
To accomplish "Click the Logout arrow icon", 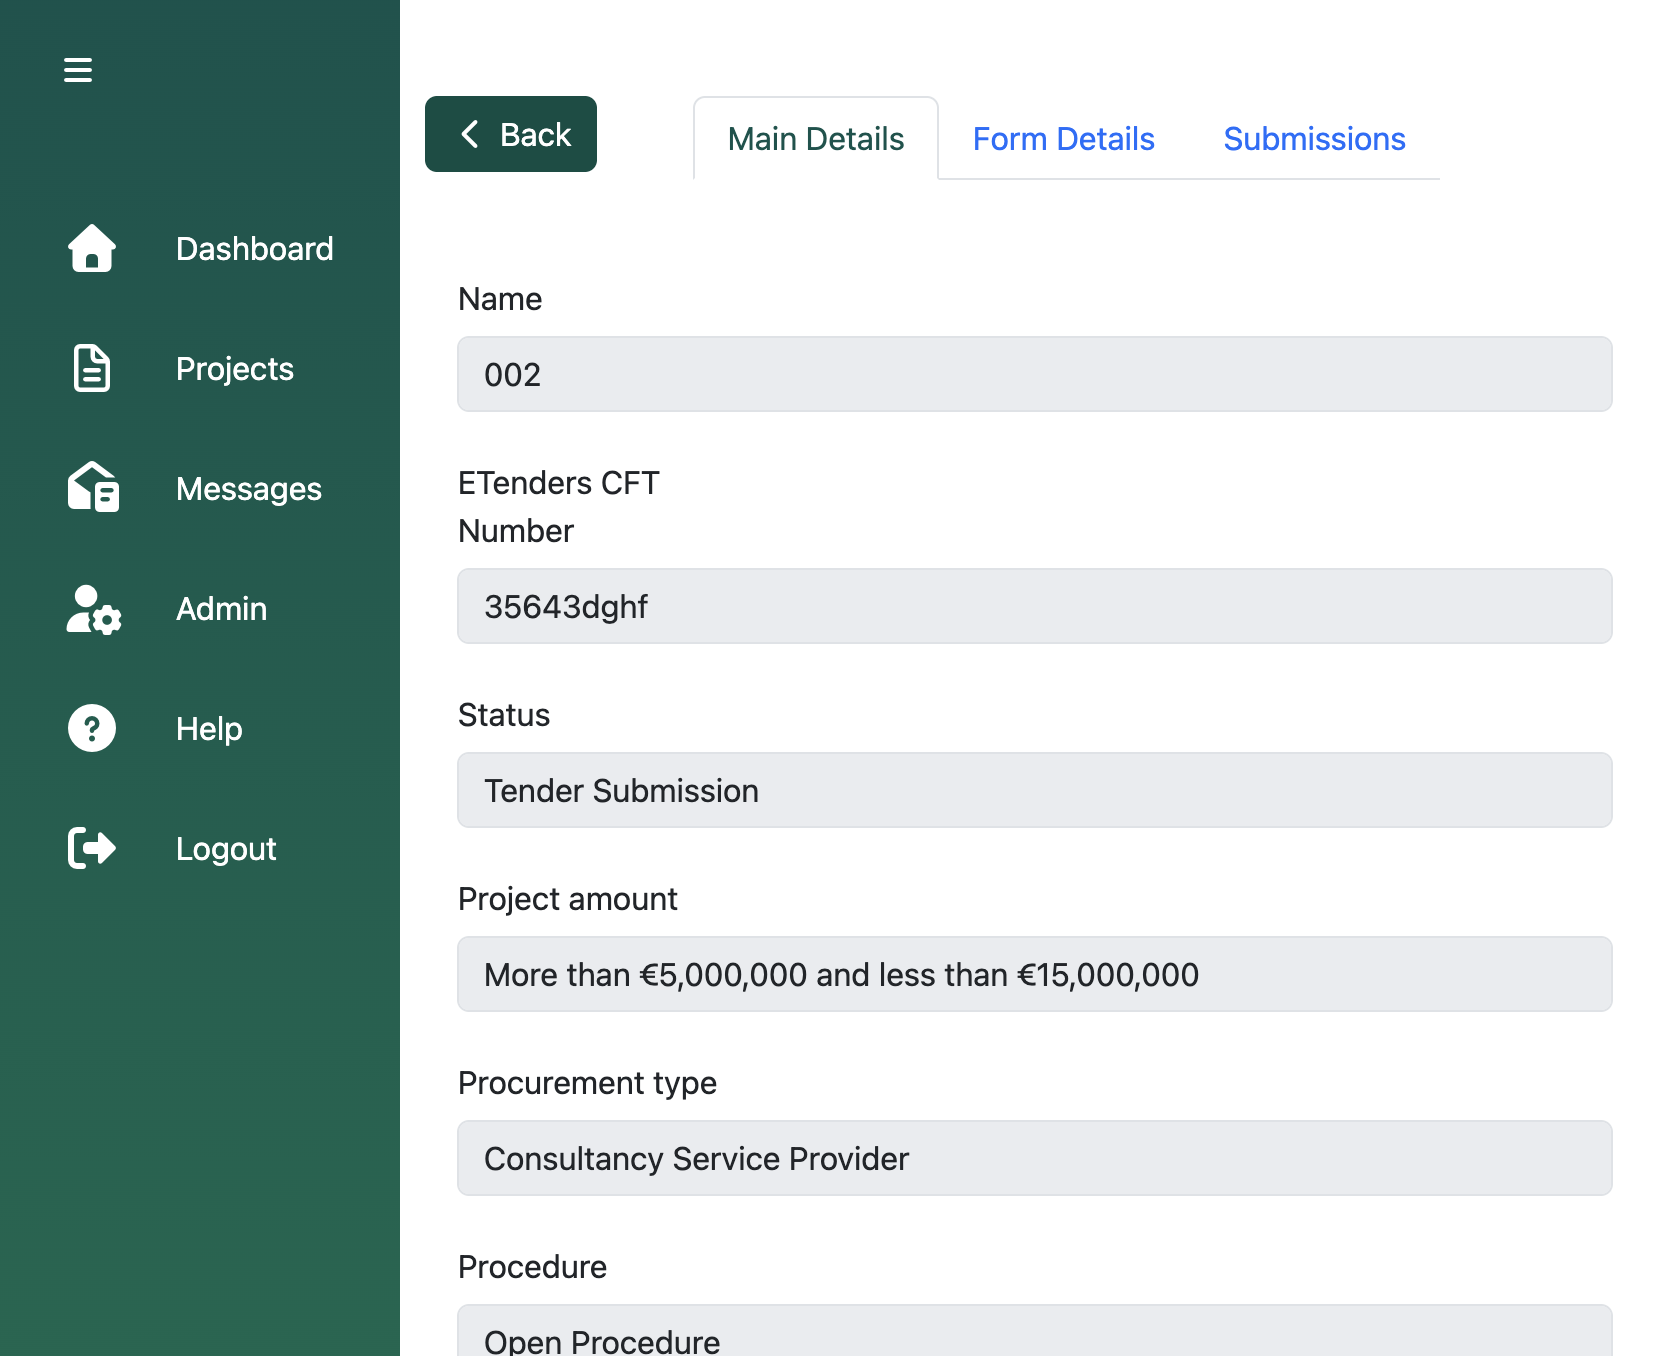I will click(92, 848).
